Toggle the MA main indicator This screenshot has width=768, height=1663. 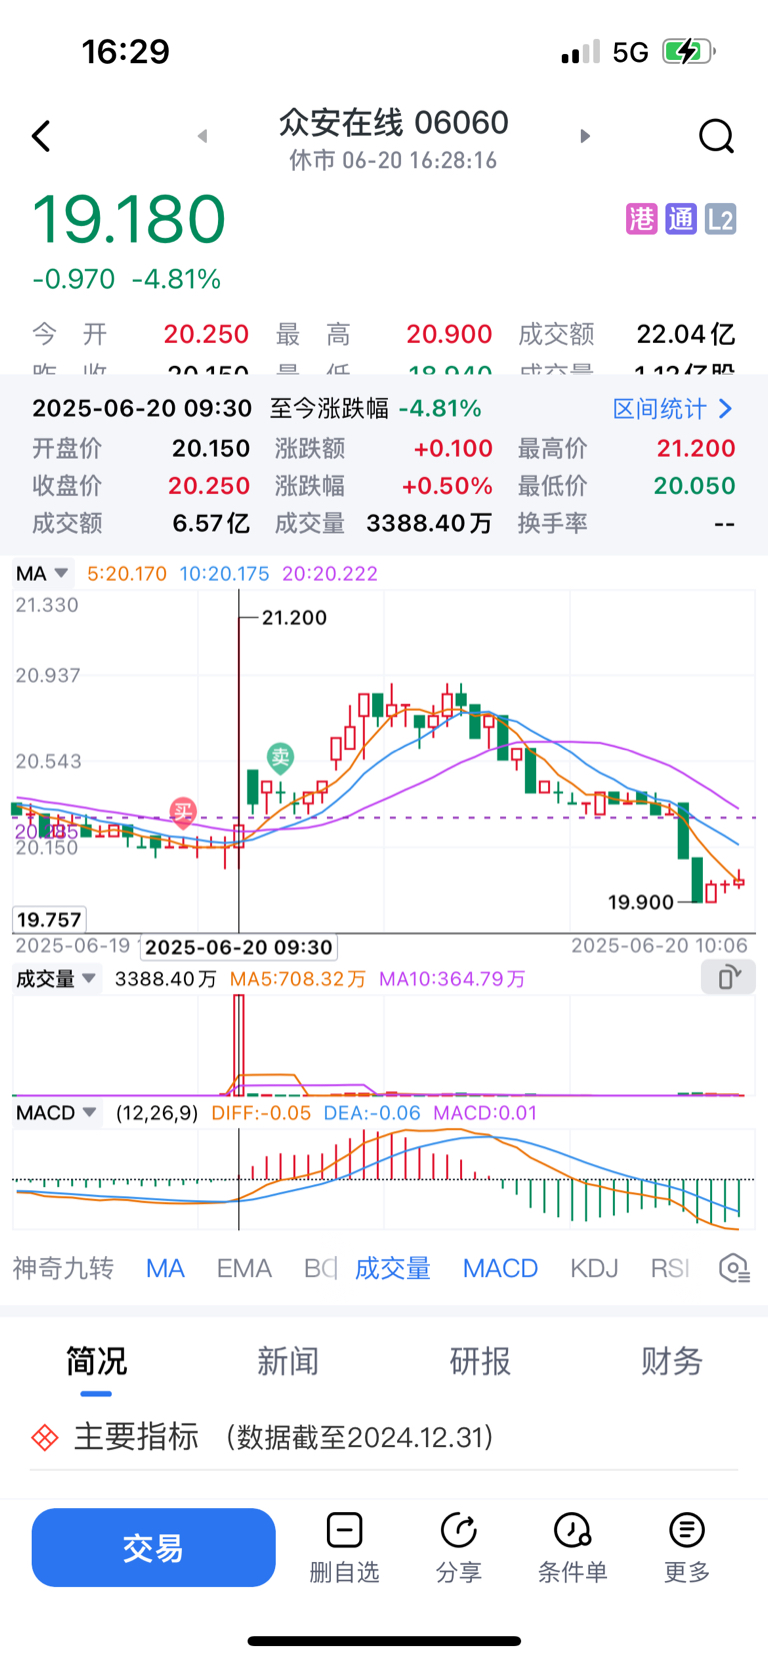click(165, 1268)
